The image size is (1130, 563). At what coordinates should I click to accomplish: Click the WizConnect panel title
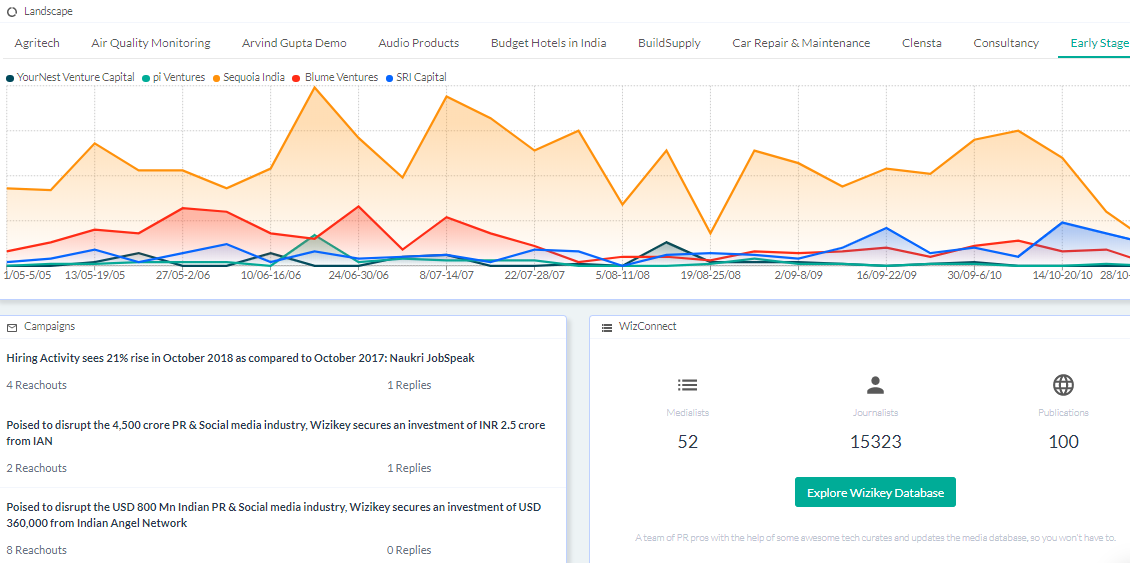(648, 327)
